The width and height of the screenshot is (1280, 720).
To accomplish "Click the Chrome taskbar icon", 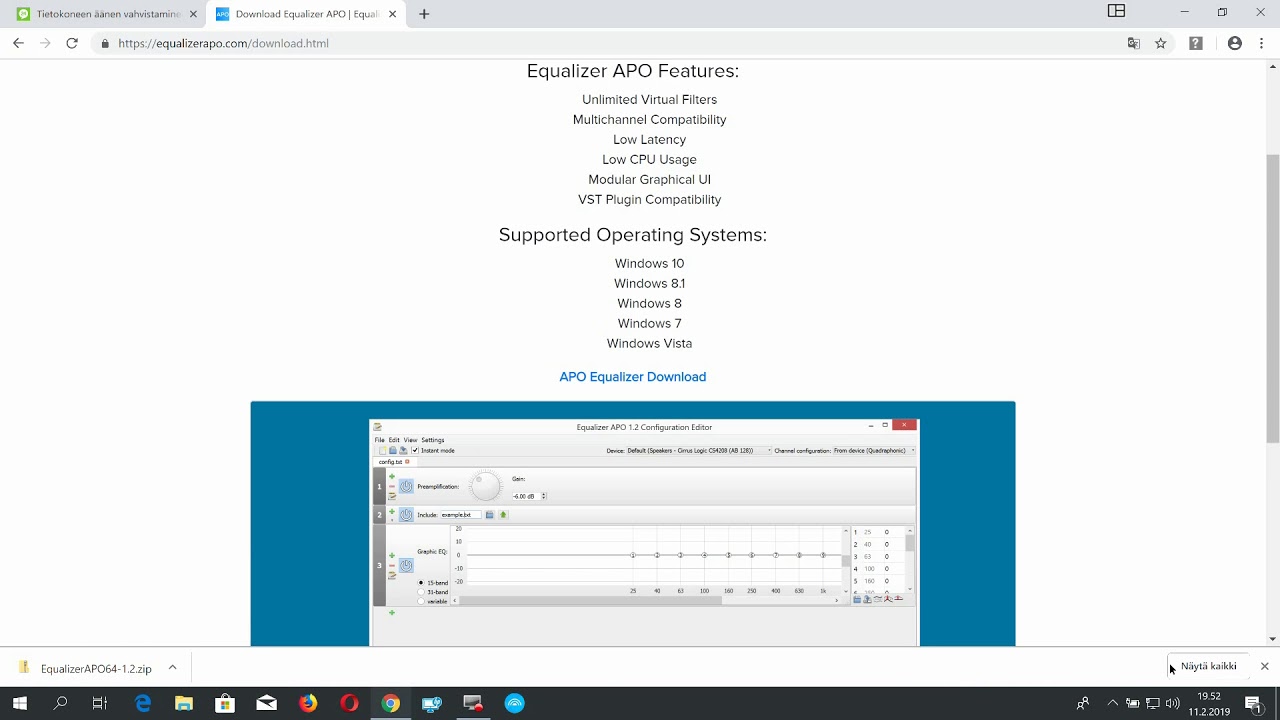I will pos(390,703).
